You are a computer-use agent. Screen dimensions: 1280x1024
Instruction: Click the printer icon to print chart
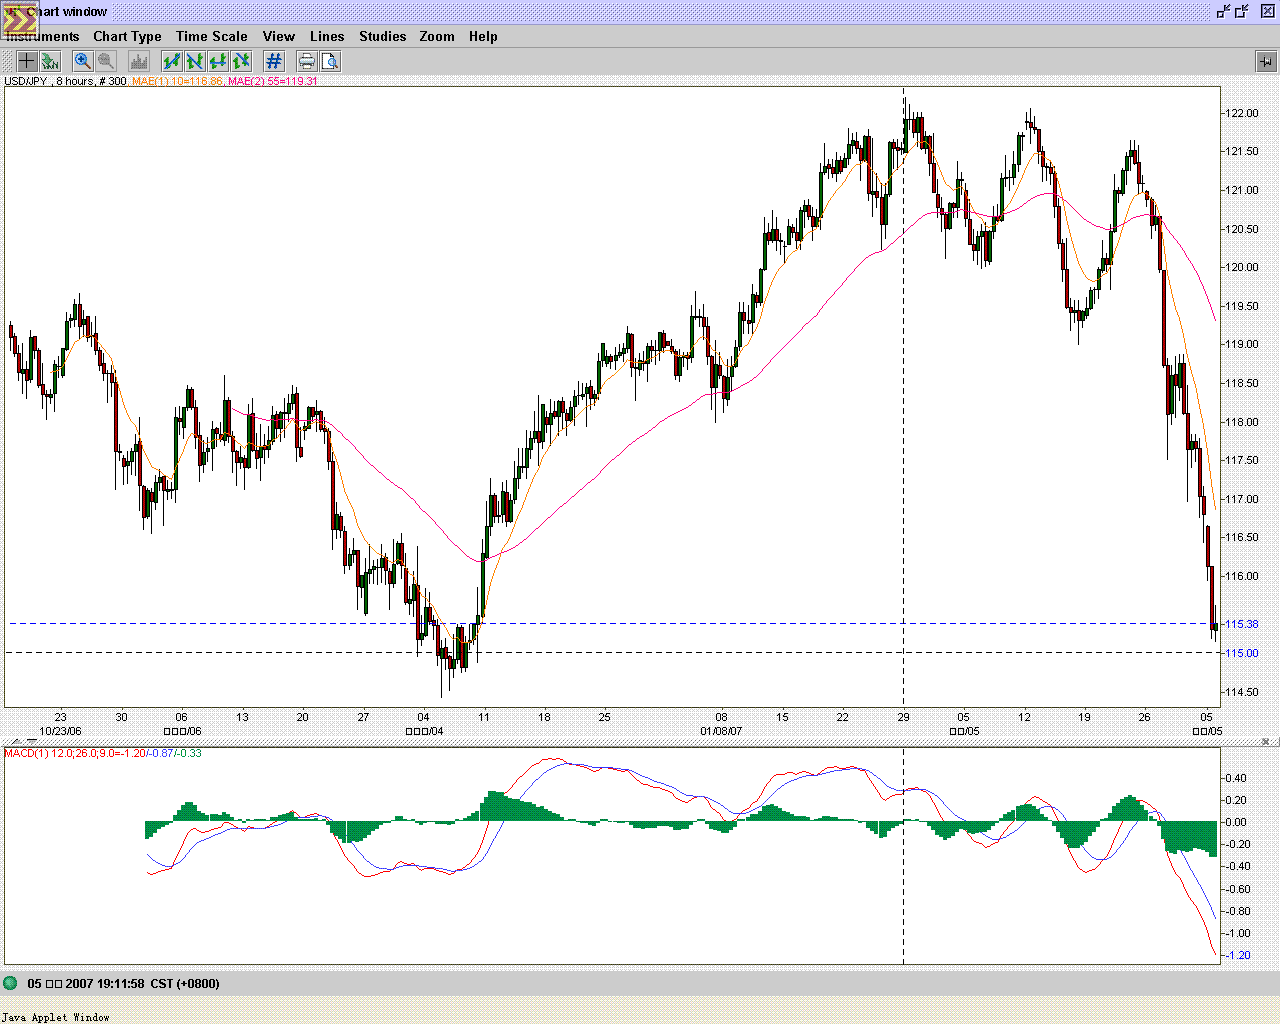point(307,62)
